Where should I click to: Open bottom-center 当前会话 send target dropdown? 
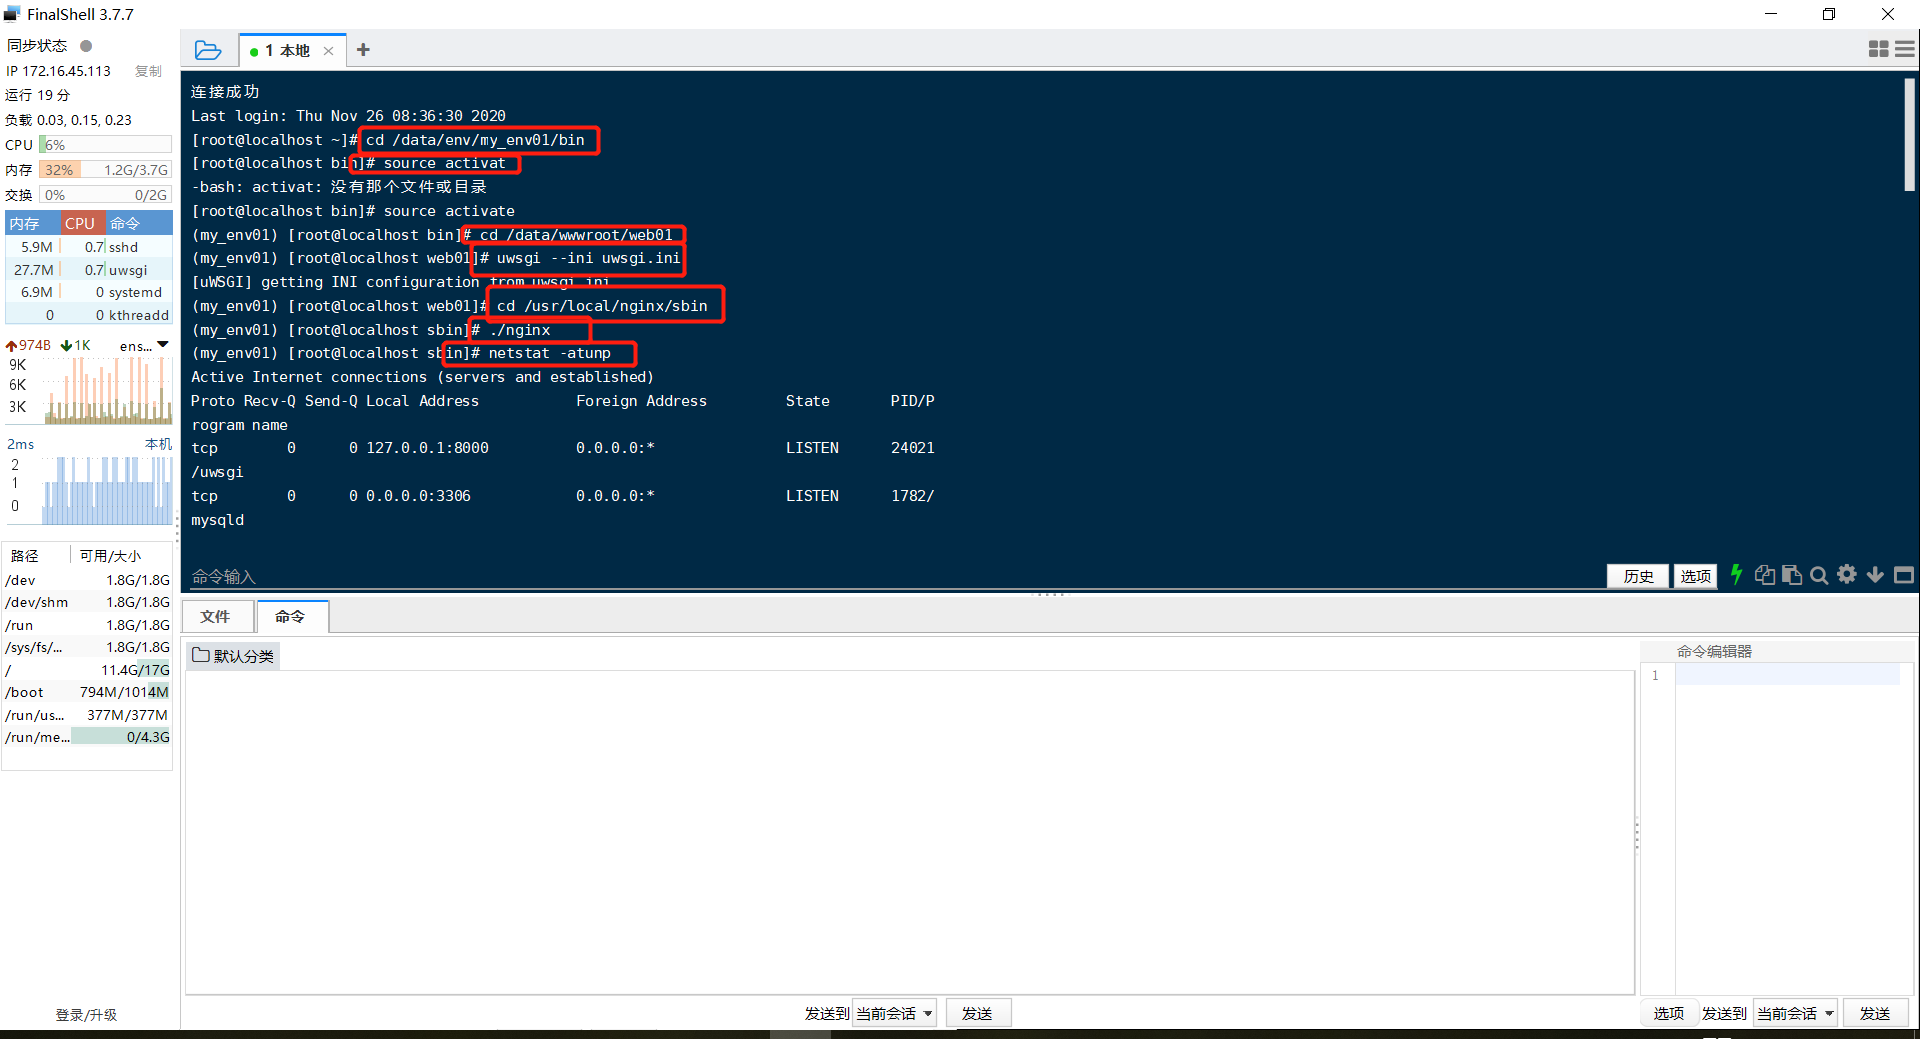pyautogui.click(x=895, y=1013)
